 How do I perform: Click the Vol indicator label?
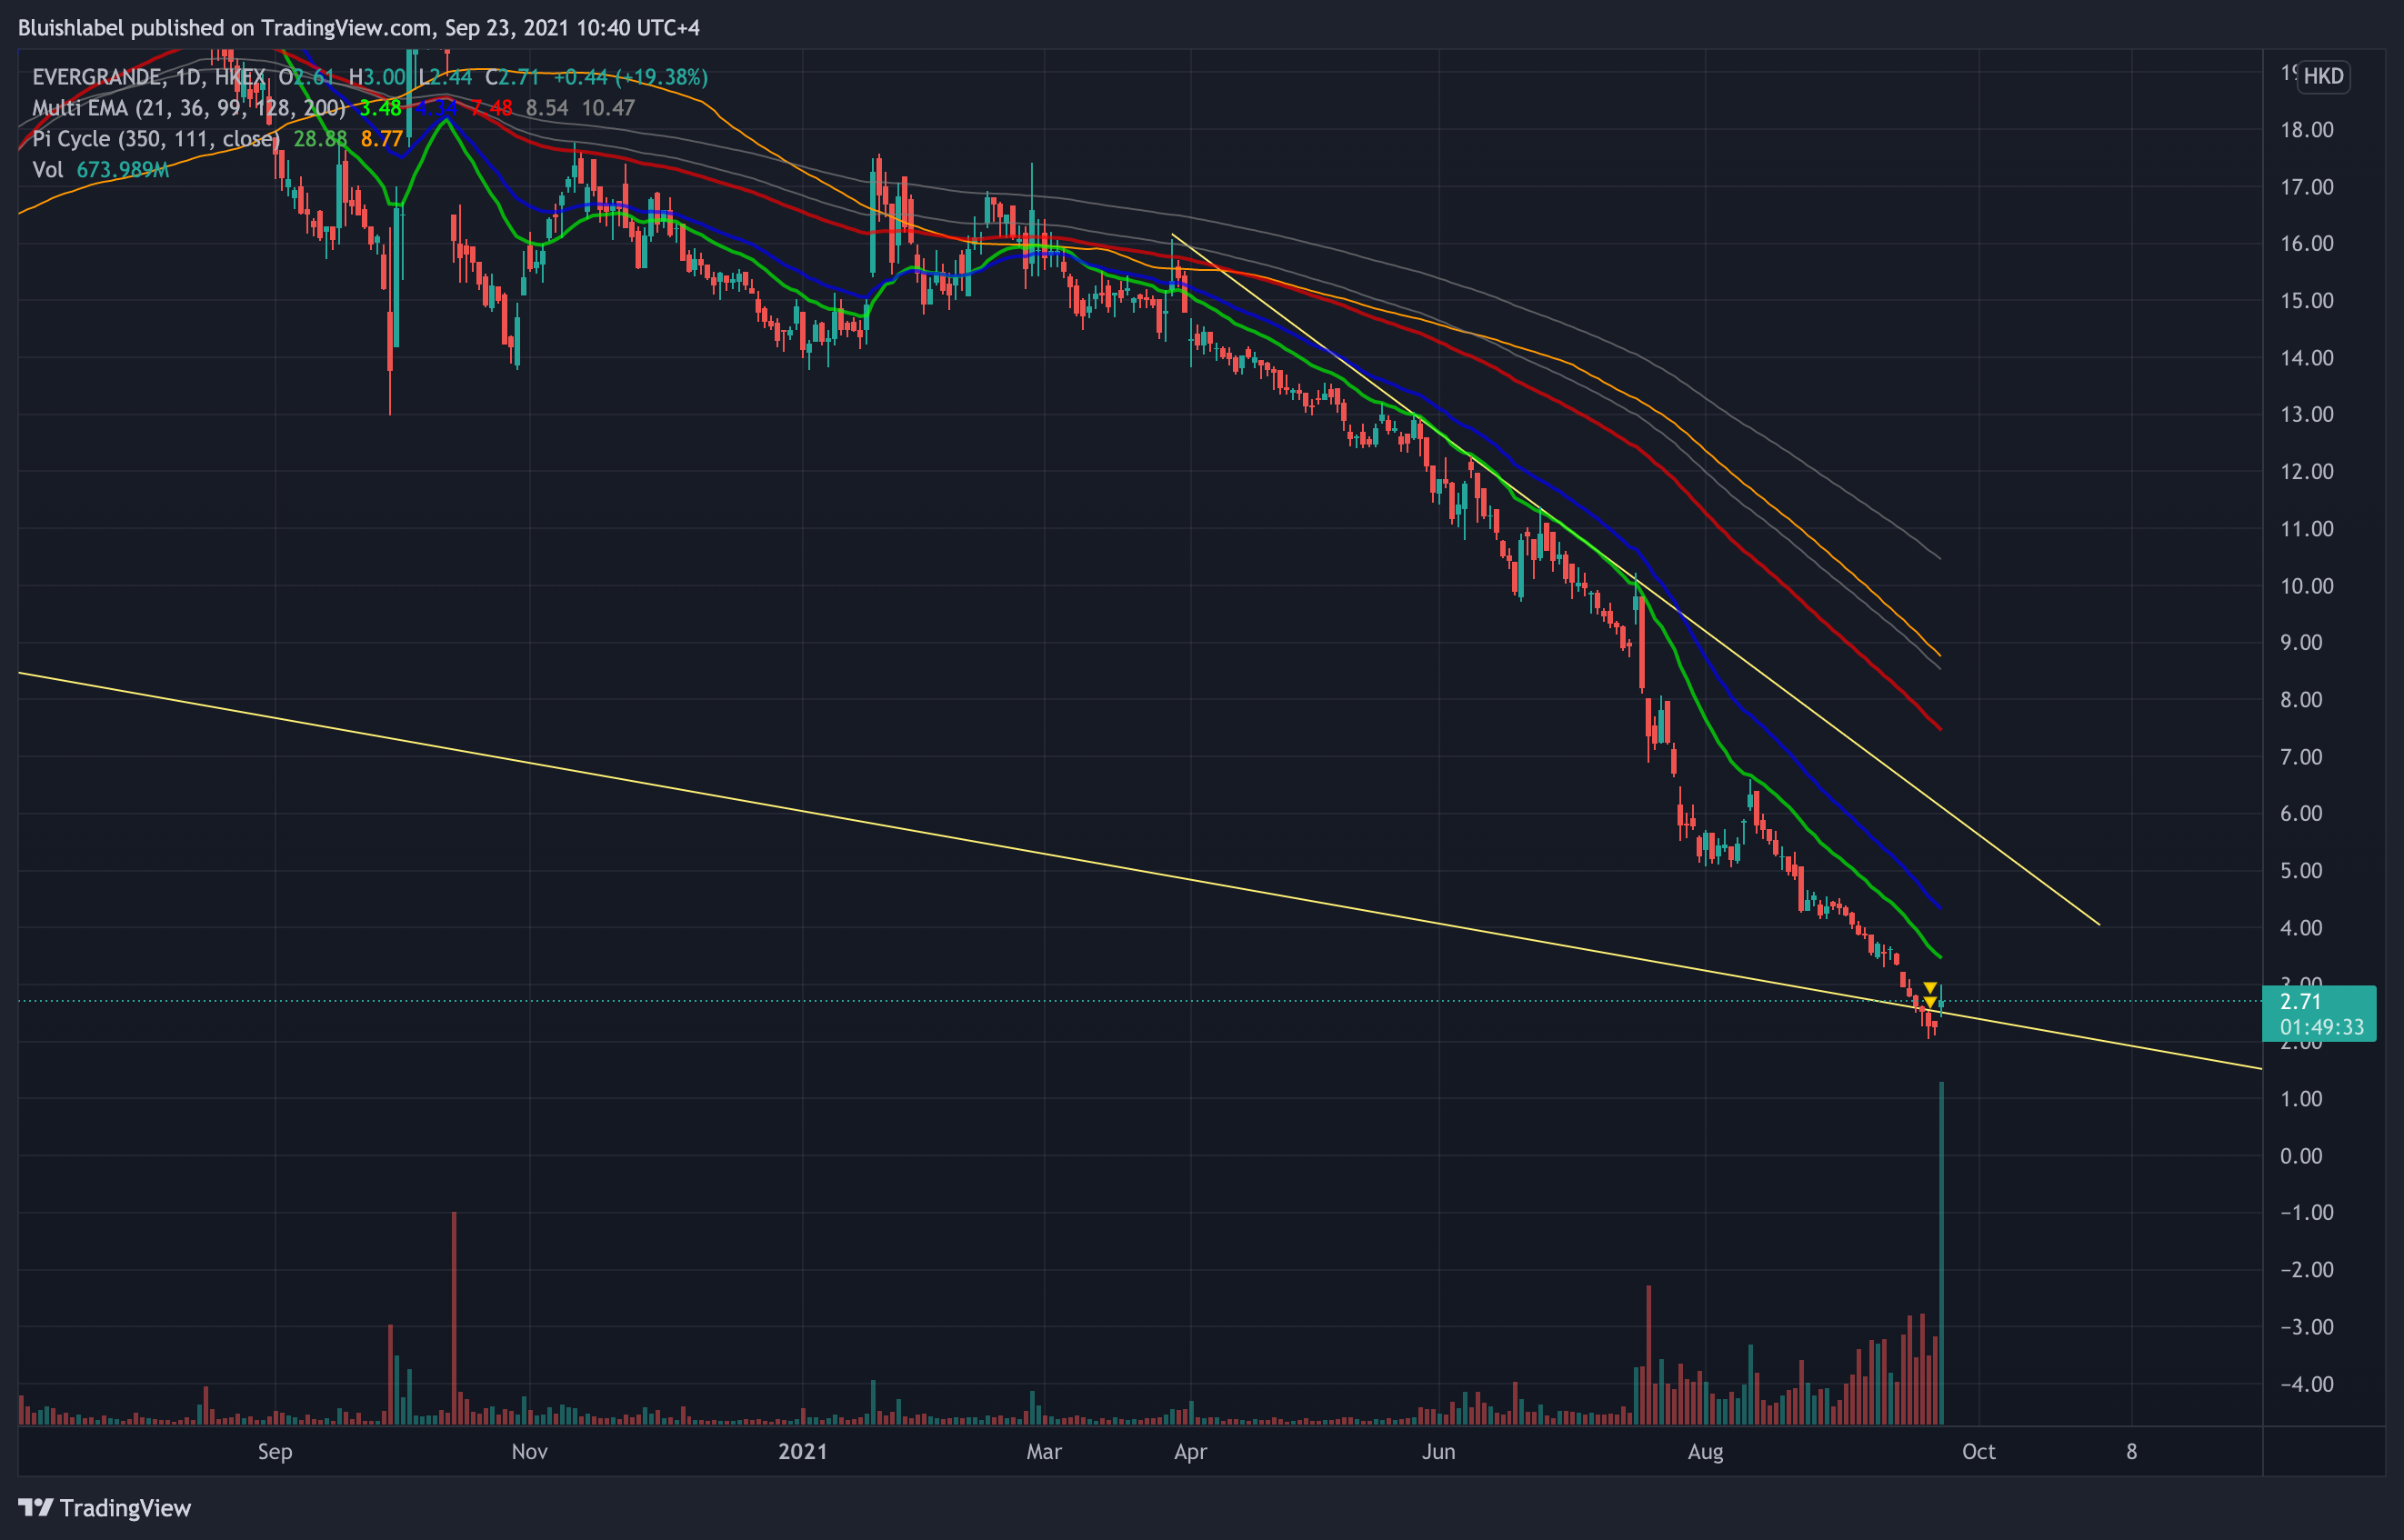click(x=47, y=170)
